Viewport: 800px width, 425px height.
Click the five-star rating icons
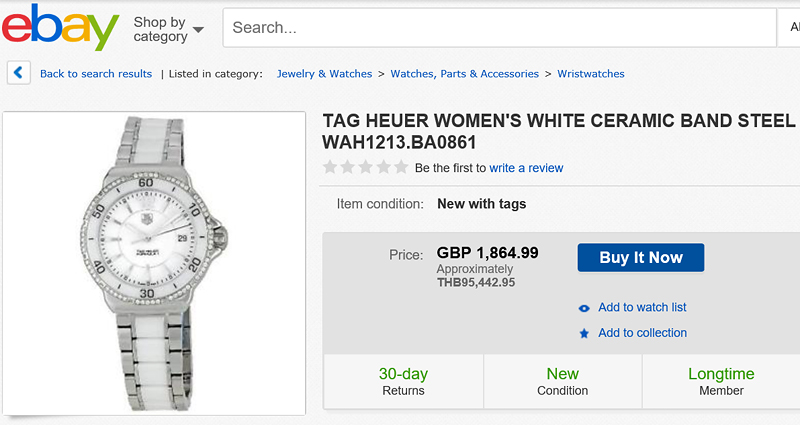365,167
